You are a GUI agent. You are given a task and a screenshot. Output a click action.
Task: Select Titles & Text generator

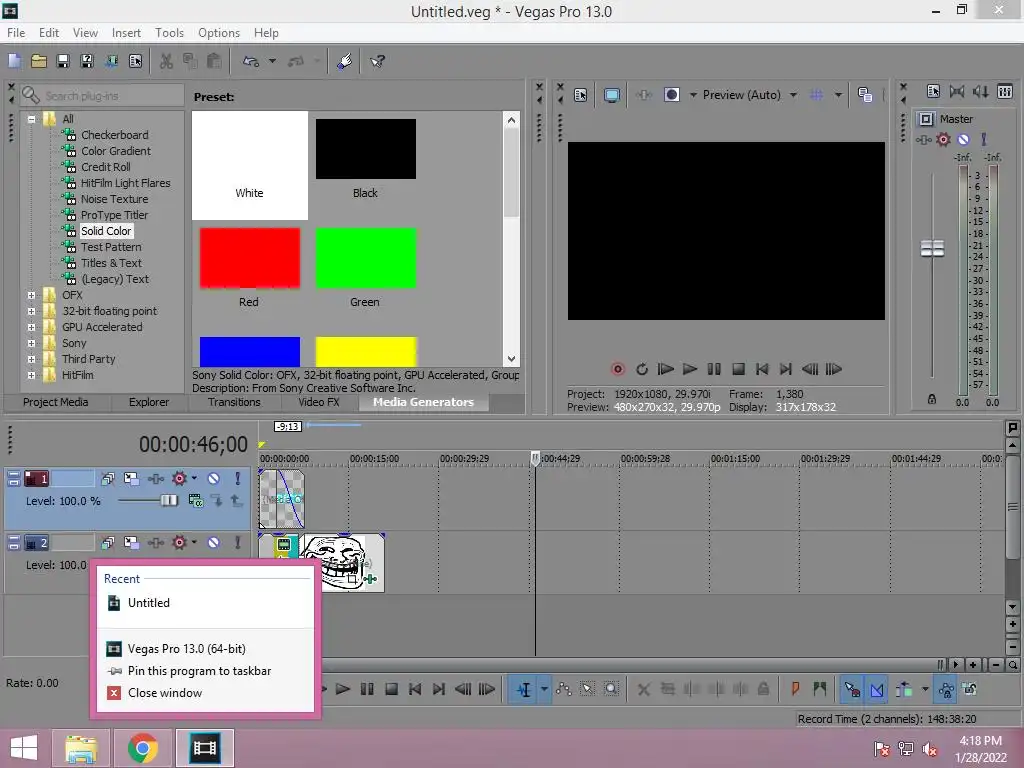pyautogui.click(x=111, y=263)
